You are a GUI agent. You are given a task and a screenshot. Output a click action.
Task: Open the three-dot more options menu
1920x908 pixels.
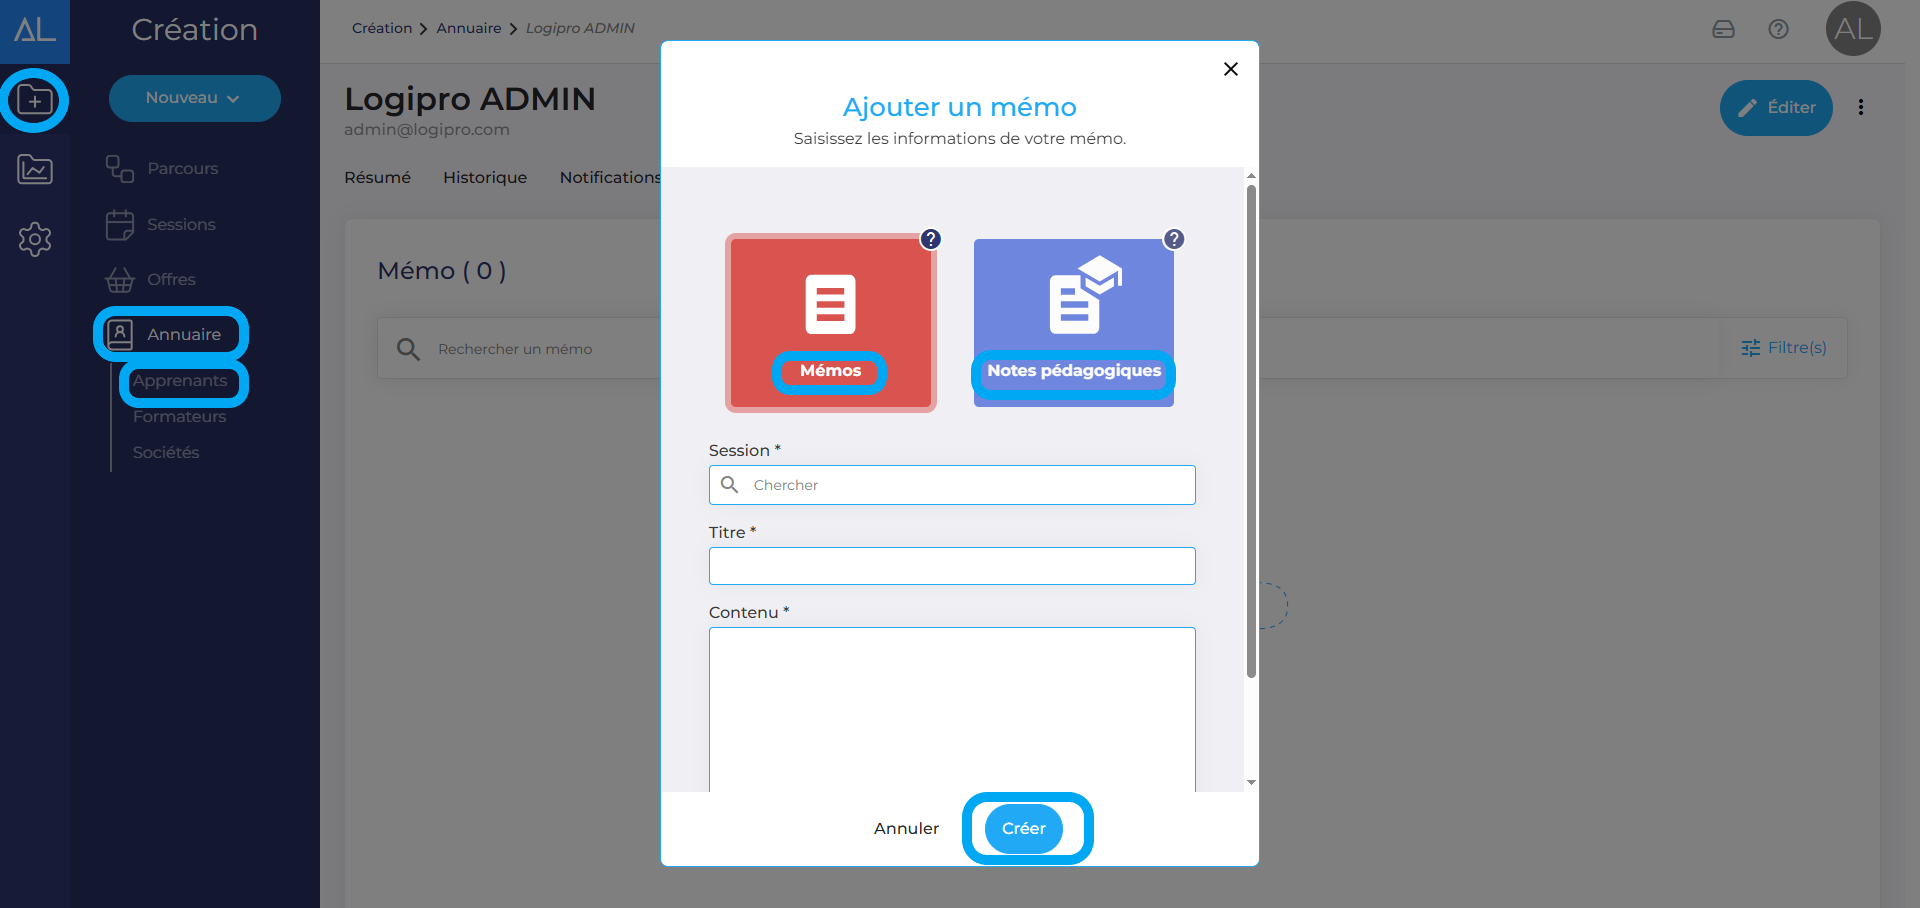click(1861, 107)
